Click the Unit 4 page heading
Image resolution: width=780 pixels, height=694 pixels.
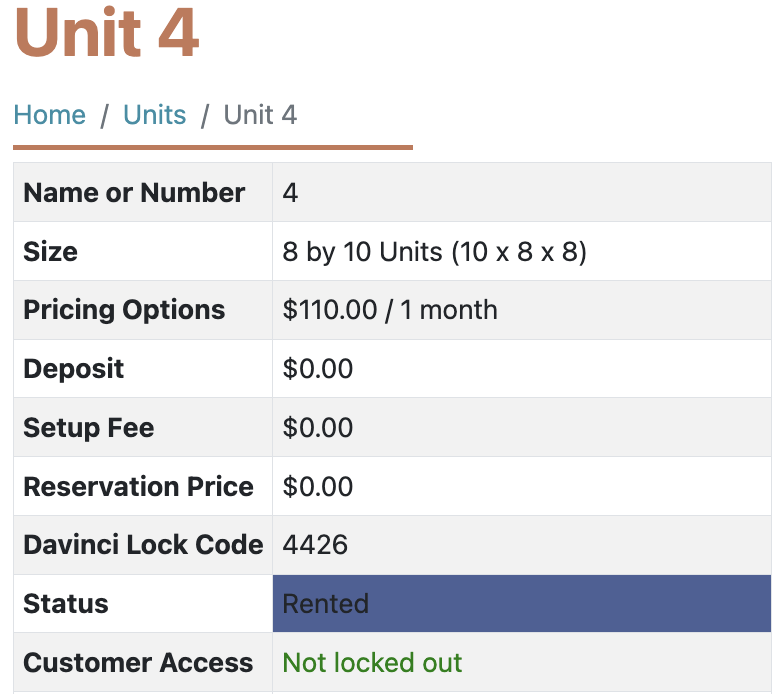(x=106, y=33)
